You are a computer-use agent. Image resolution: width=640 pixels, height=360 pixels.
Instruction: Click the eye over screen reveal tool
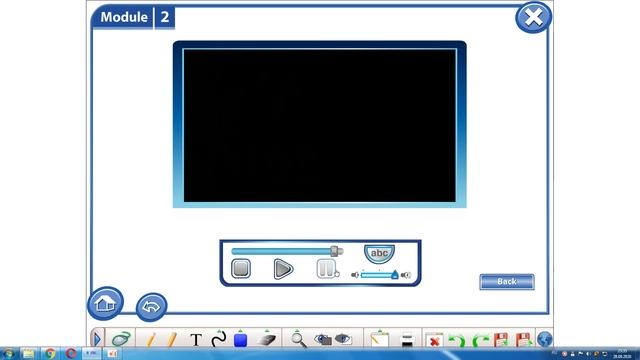pos(343,339)
